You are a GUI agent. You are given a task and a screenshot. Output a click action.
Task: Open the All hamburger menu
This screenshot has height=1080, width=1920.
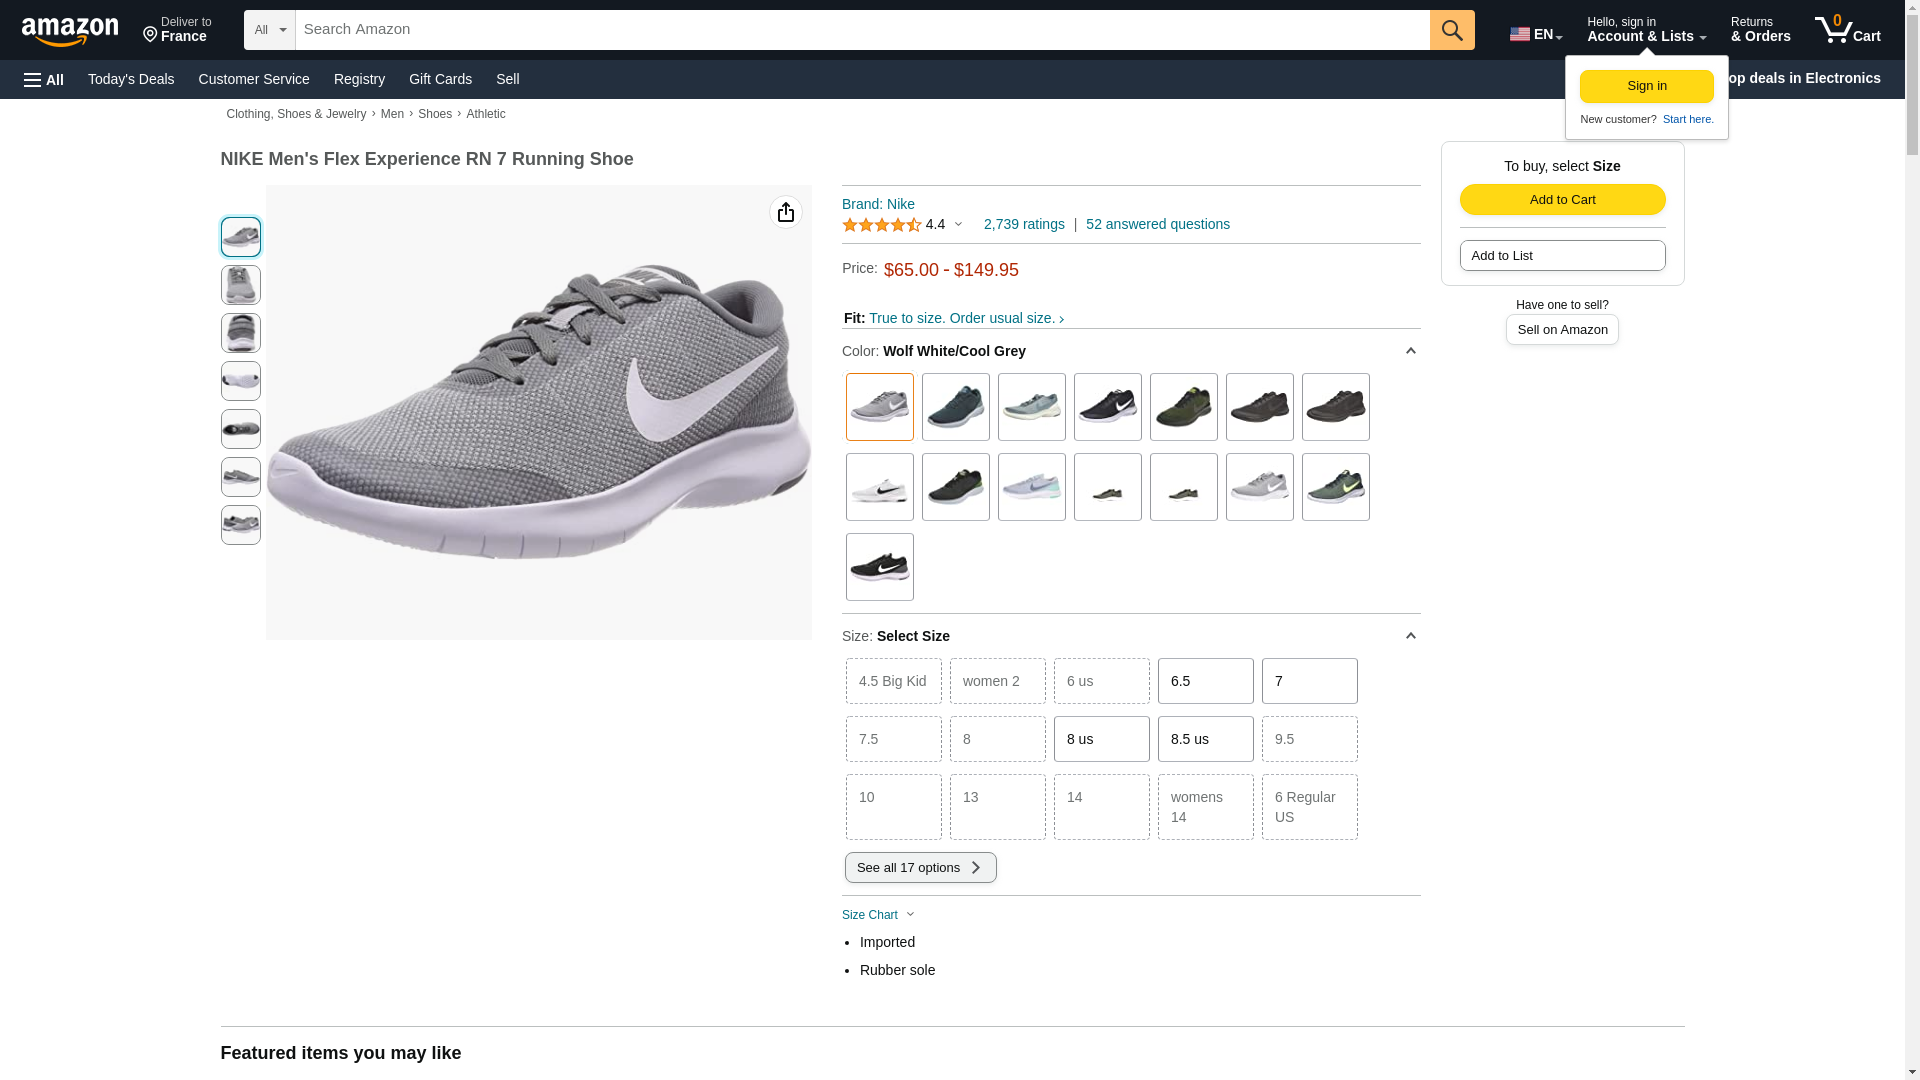tap(44, 79)
